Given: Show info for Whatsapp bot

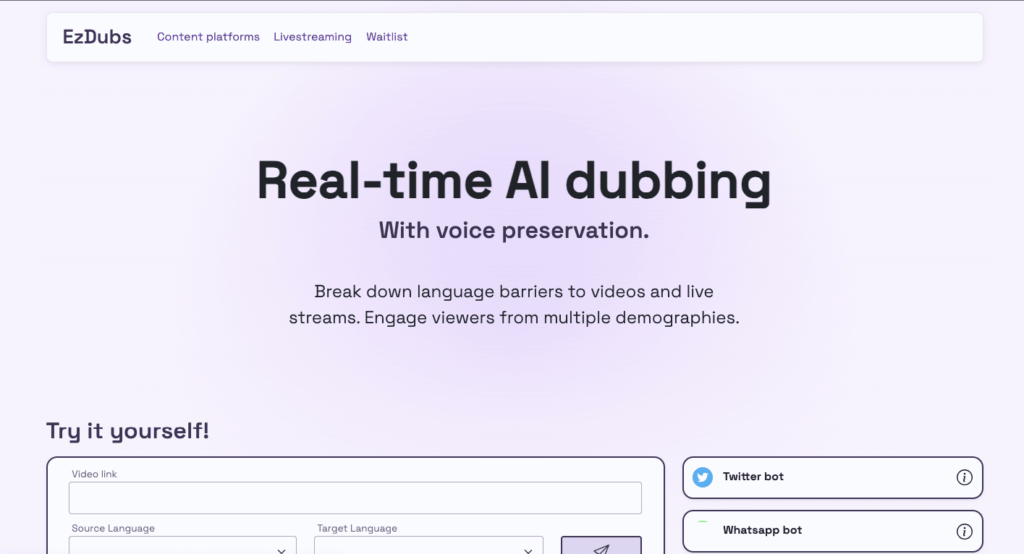Looking at the screenshot, I should 964,531.
